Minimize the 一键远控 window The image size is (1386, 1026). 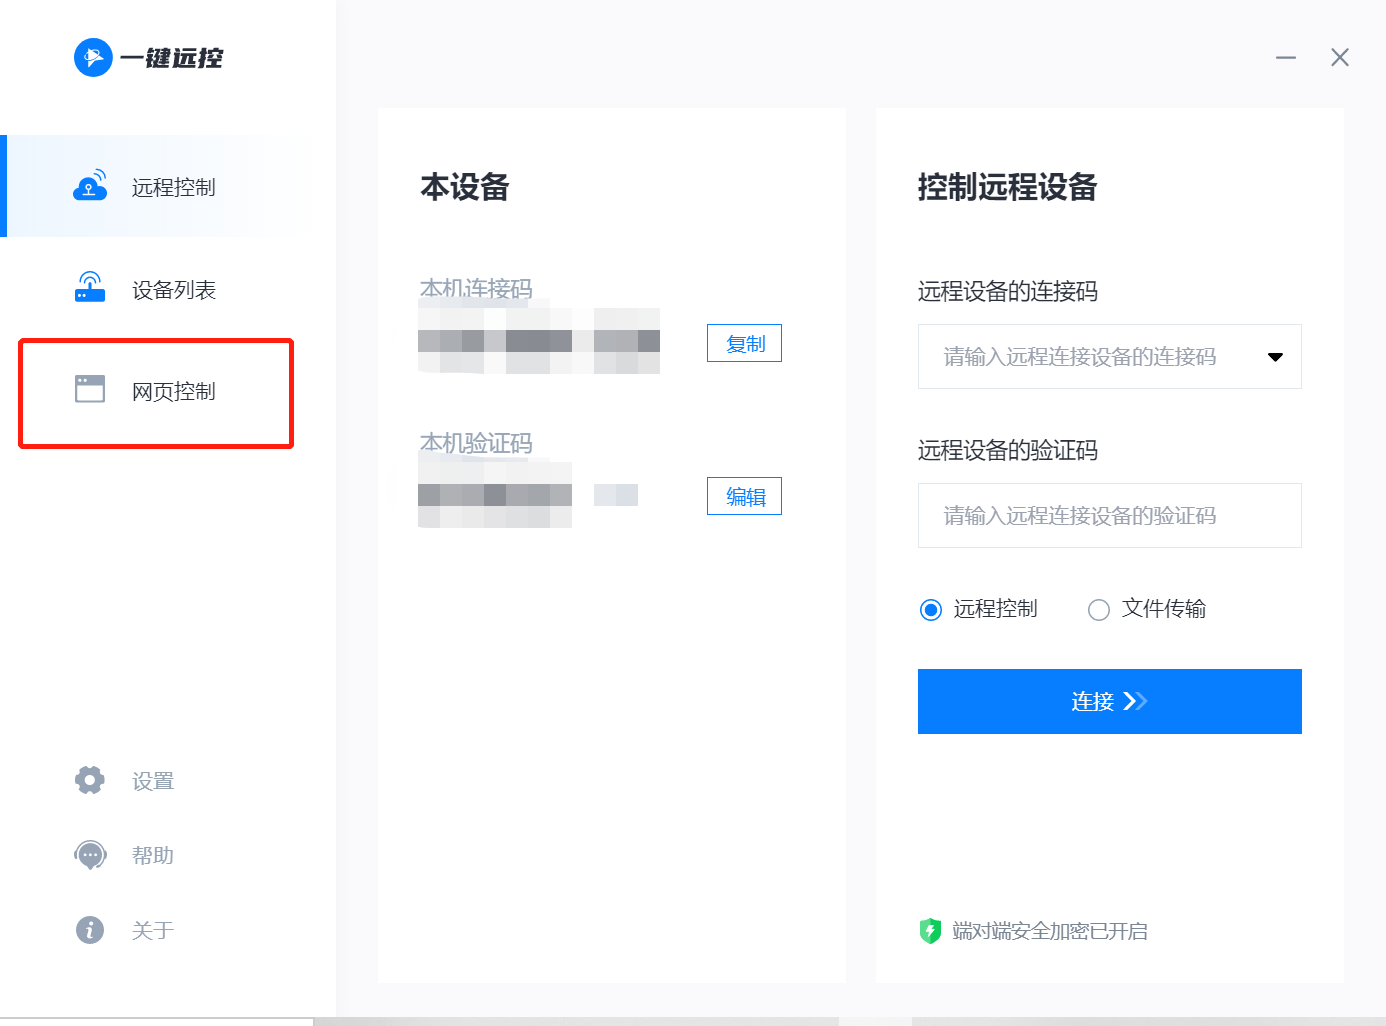click(1286, 58)
